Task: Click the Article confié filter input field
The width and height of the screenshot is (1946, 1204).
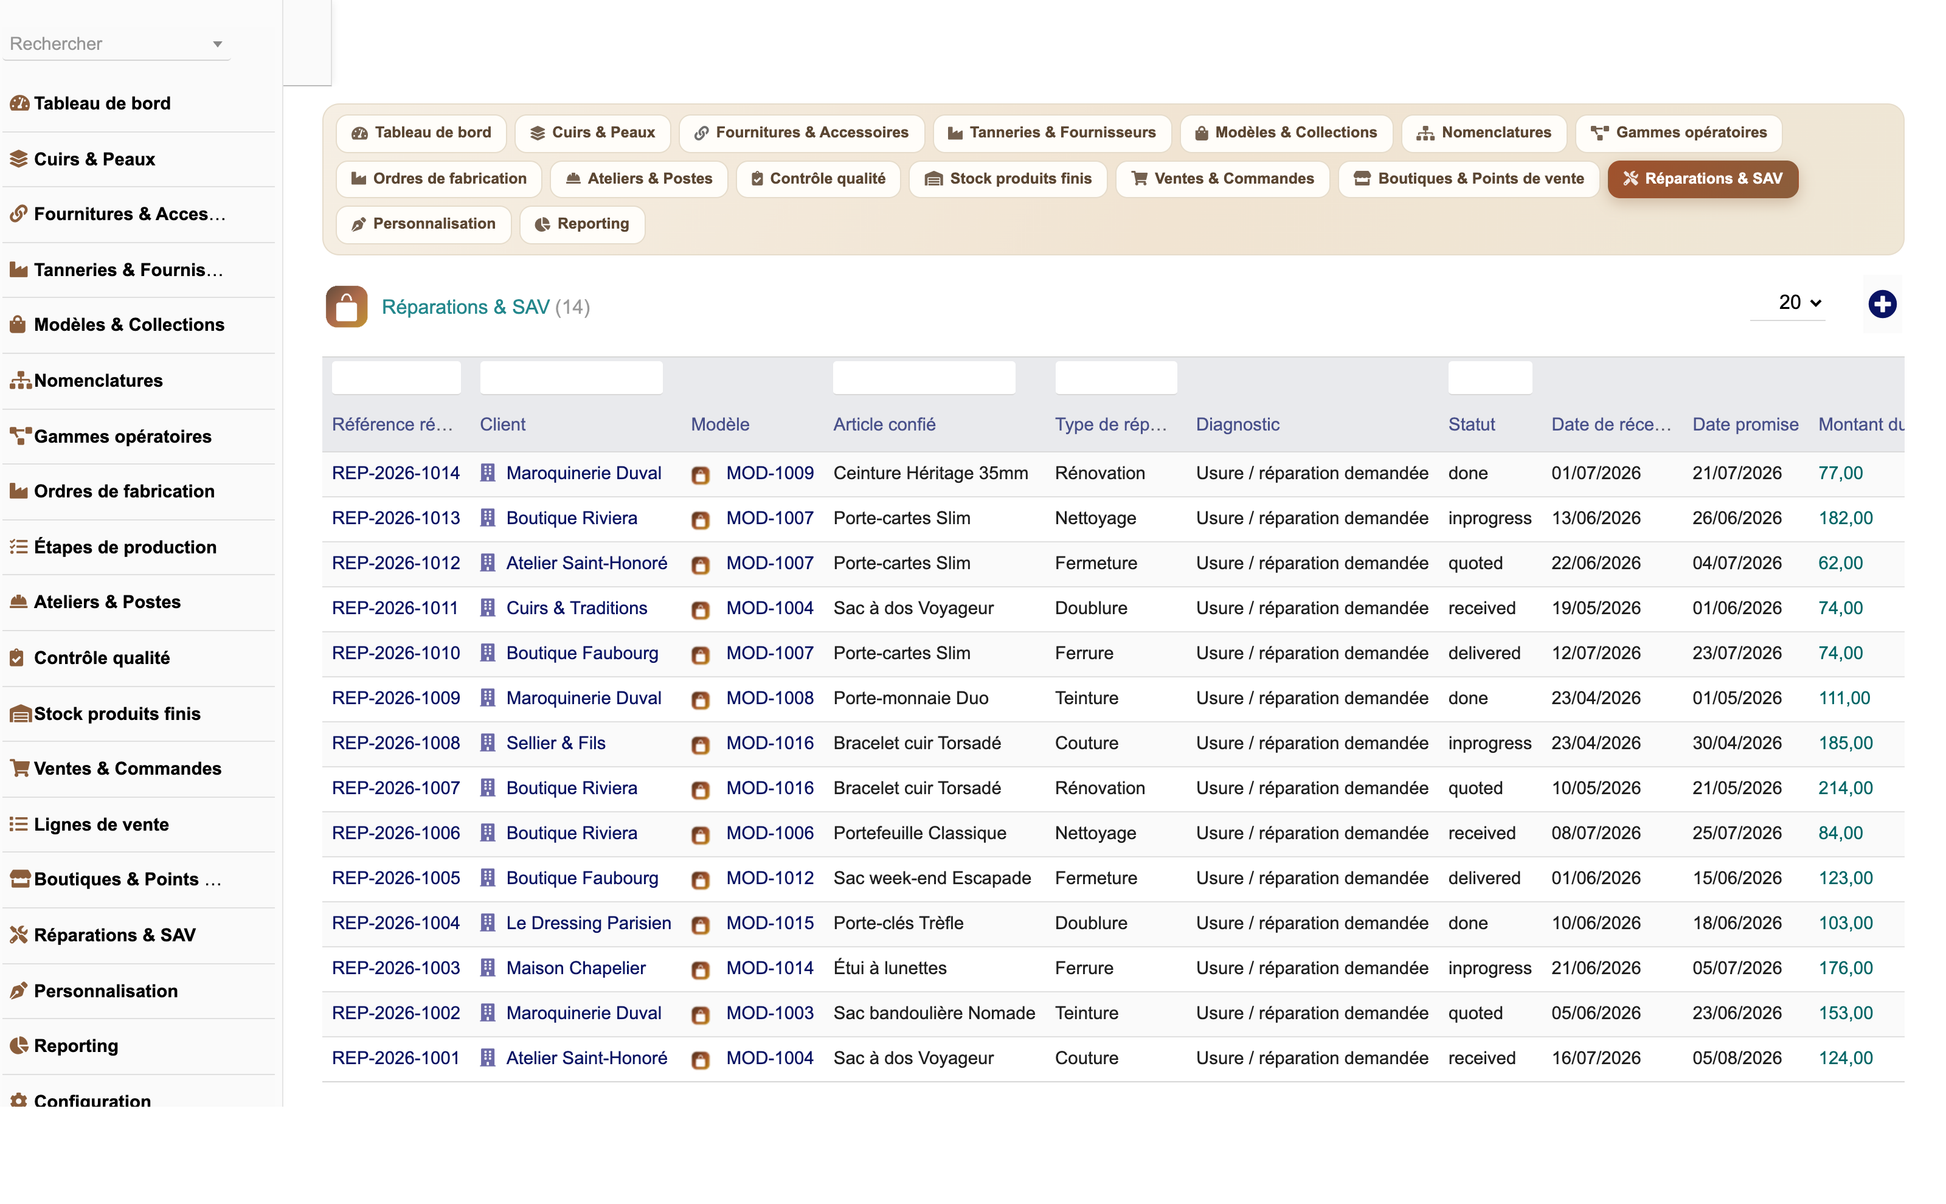Action: [924, 378]
